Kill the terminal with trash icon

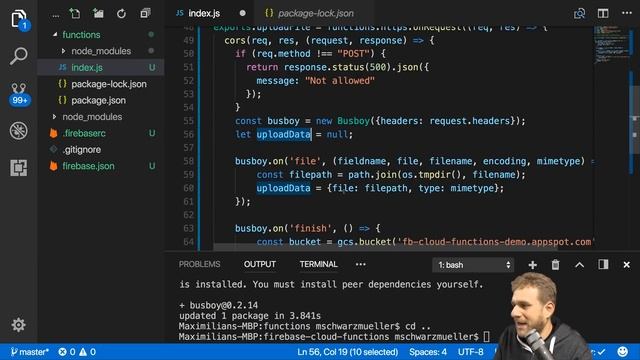[556, 265]
